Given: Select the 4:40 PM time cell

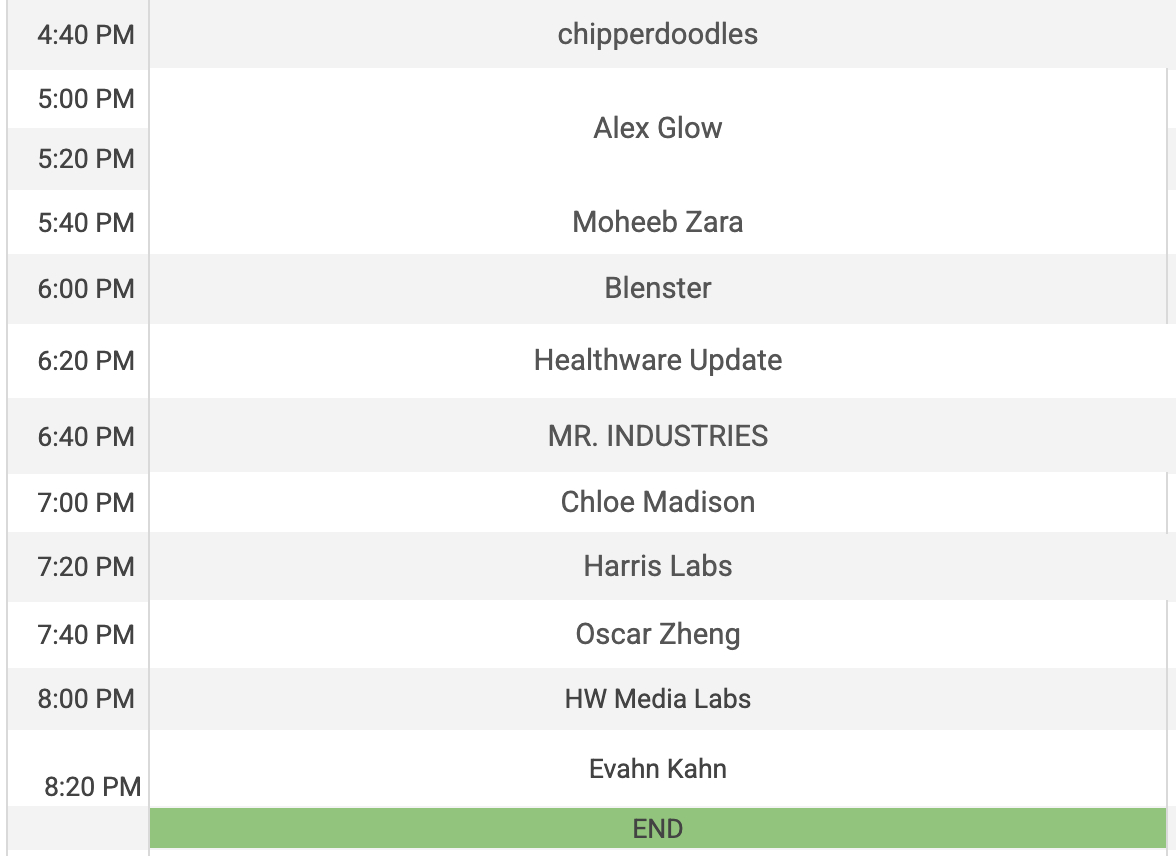Looking at the screenshot, I should (86, 35).
